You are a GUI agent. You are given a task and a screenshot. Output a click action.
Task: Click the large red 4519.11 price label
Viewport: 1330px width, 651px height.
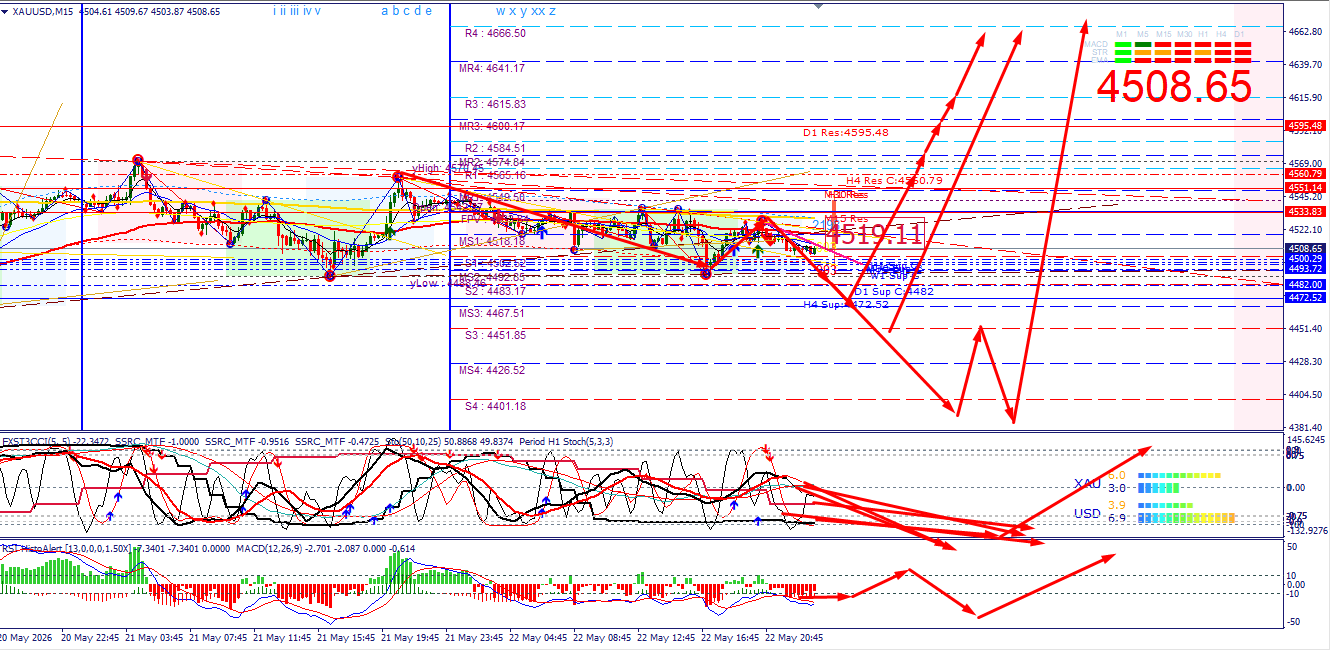(x=874, y=235)
